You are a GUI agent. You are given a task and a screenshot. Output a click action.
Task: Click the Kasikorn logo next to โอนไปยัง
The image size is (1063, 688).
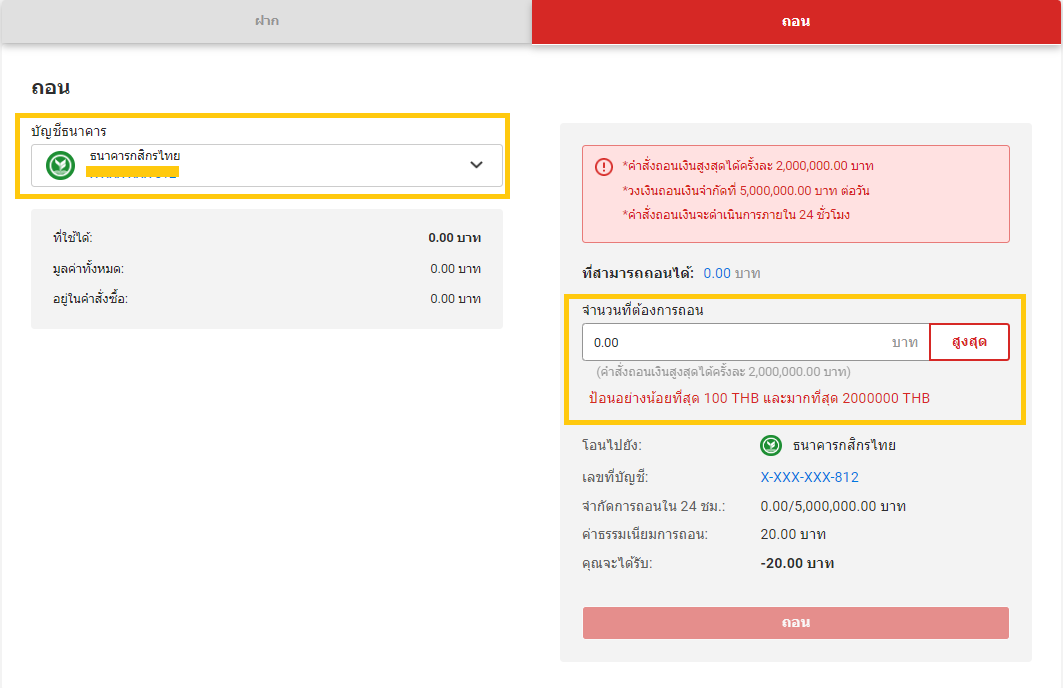click(771, 445)
